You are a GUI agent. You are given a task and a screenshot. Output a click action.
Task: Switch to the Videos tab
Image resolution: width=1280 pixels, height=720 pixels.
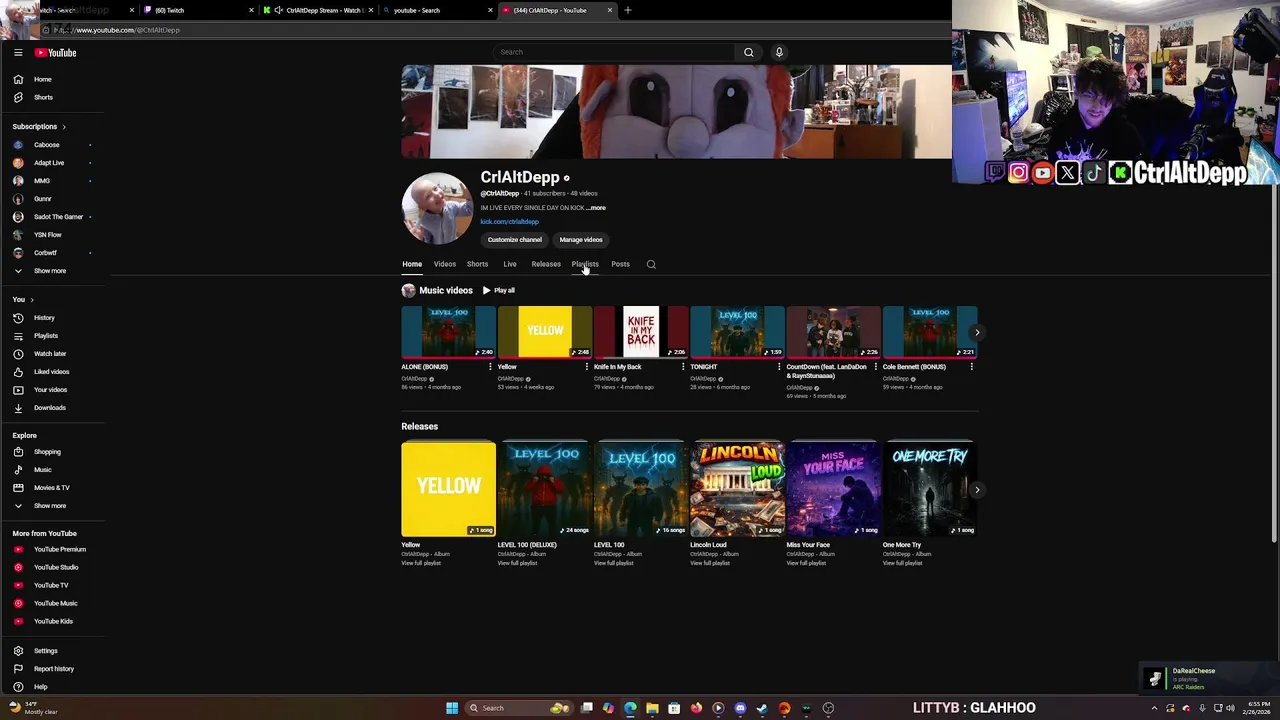click(x=445, y=264)
